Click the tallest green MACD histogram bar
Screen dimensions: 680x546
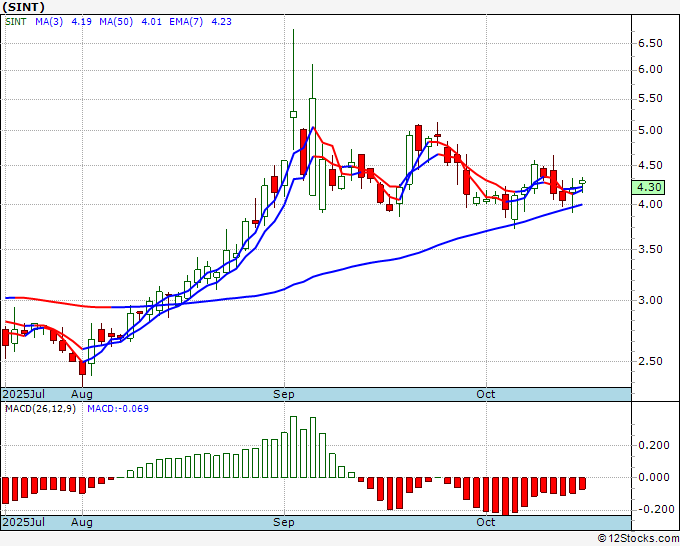[x=294, y=447]
